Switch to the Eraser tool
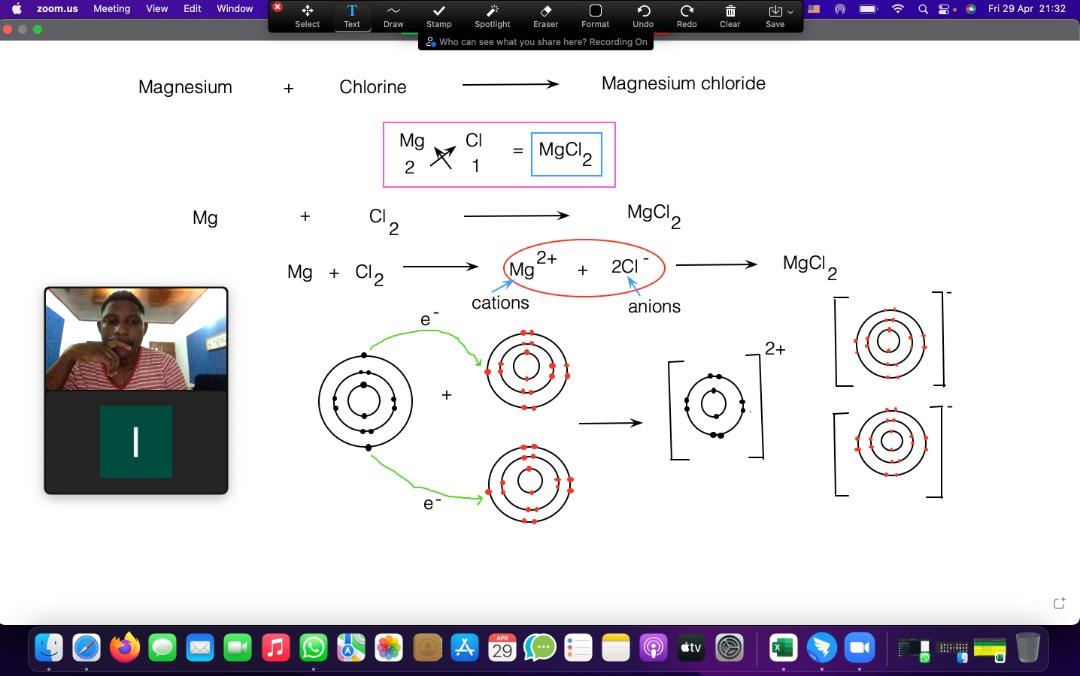 (x=545, y=15)
